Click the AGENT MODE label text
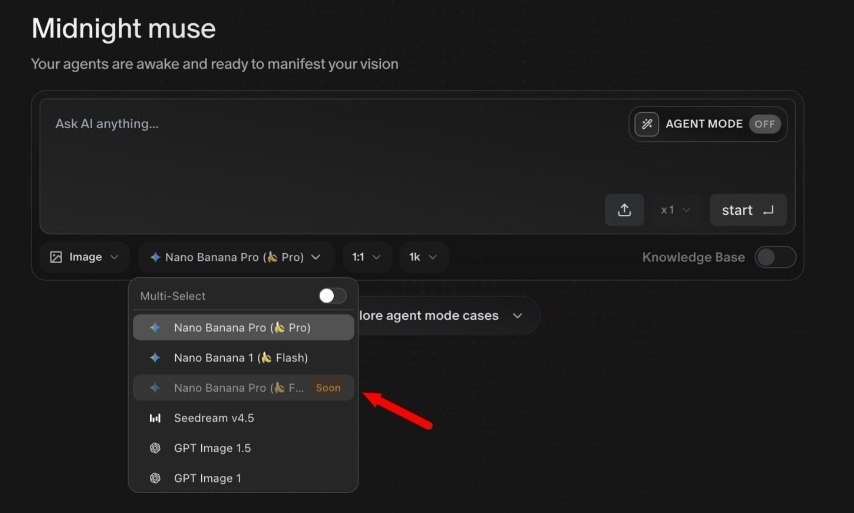The height and width of the screenshot is (513, 854). [x=704, y=124]
